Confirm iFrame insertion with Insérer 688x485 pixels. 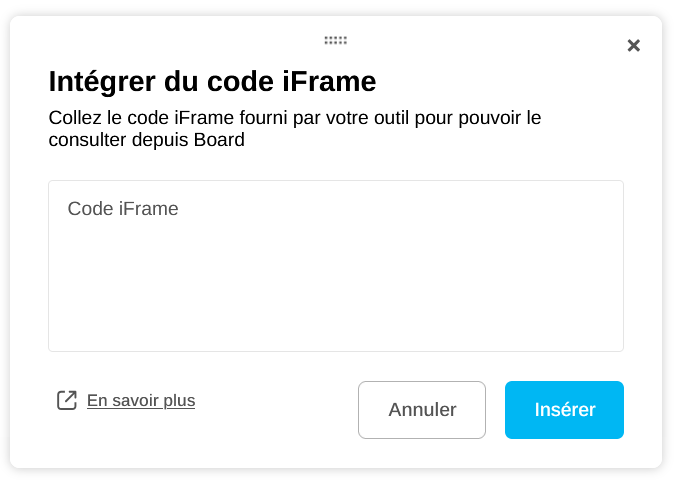(564, 410)
